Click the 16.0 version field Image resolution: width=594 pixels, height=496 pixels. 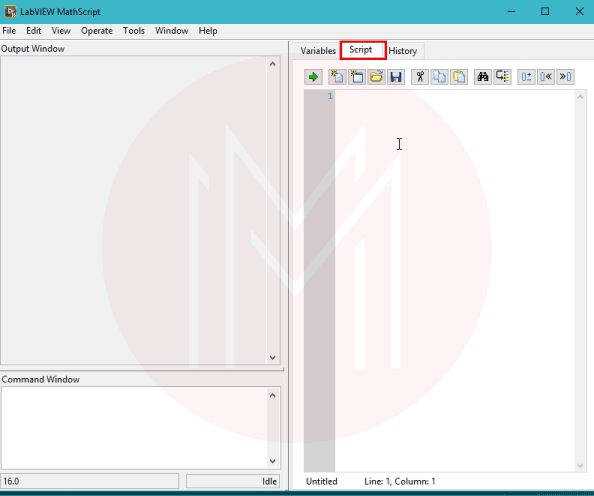point(90,481)
